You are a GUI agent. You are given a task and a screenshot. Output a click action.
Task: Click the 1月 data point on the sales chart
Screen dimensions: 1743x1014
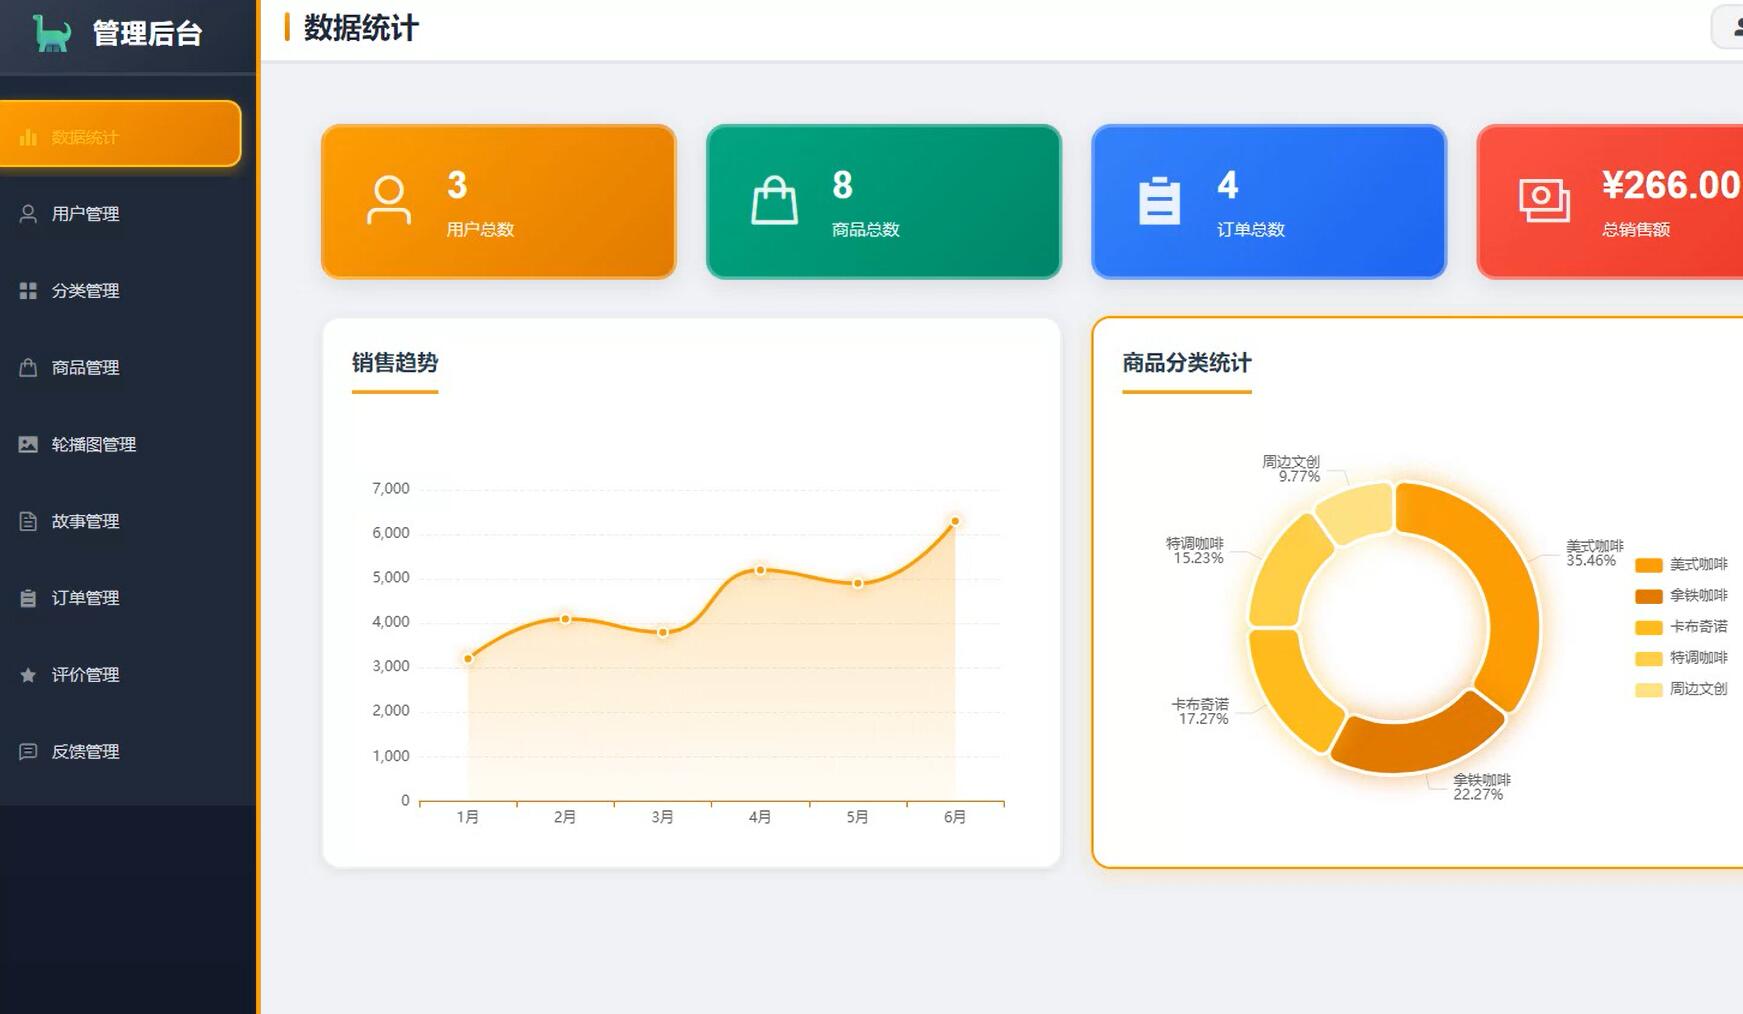(x=468, y=658)
